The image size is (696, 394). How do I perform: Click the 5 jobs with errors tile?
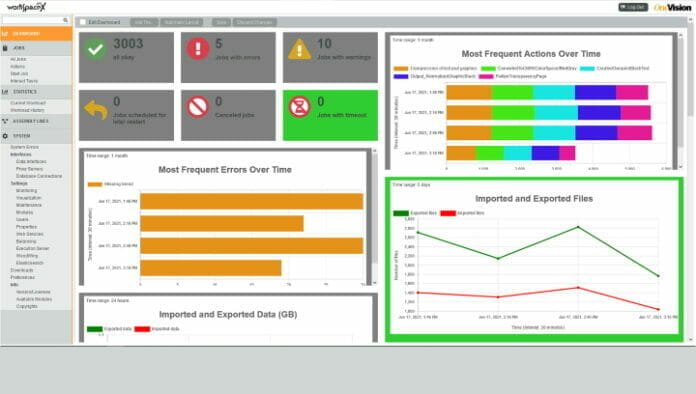228,57
